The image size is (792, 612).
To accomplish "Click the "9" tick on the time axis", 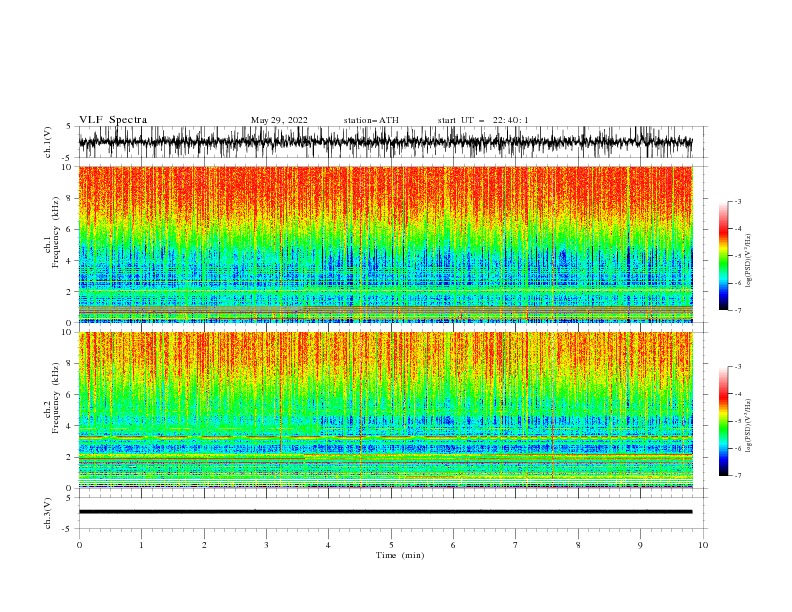I will 640,545.
